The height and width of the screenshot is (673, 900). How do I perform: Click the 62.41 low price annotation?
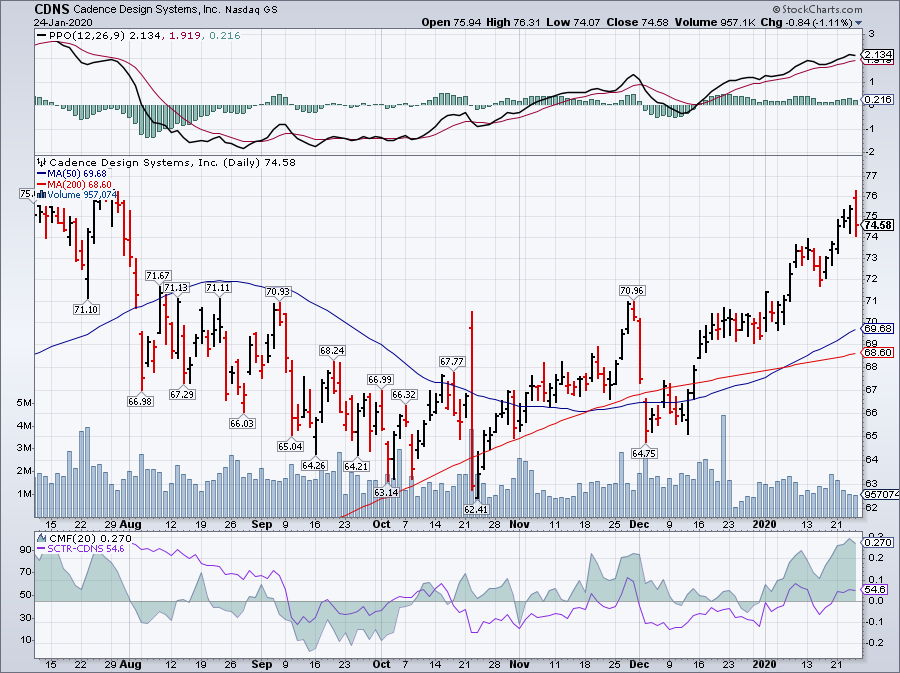(476, 509)
